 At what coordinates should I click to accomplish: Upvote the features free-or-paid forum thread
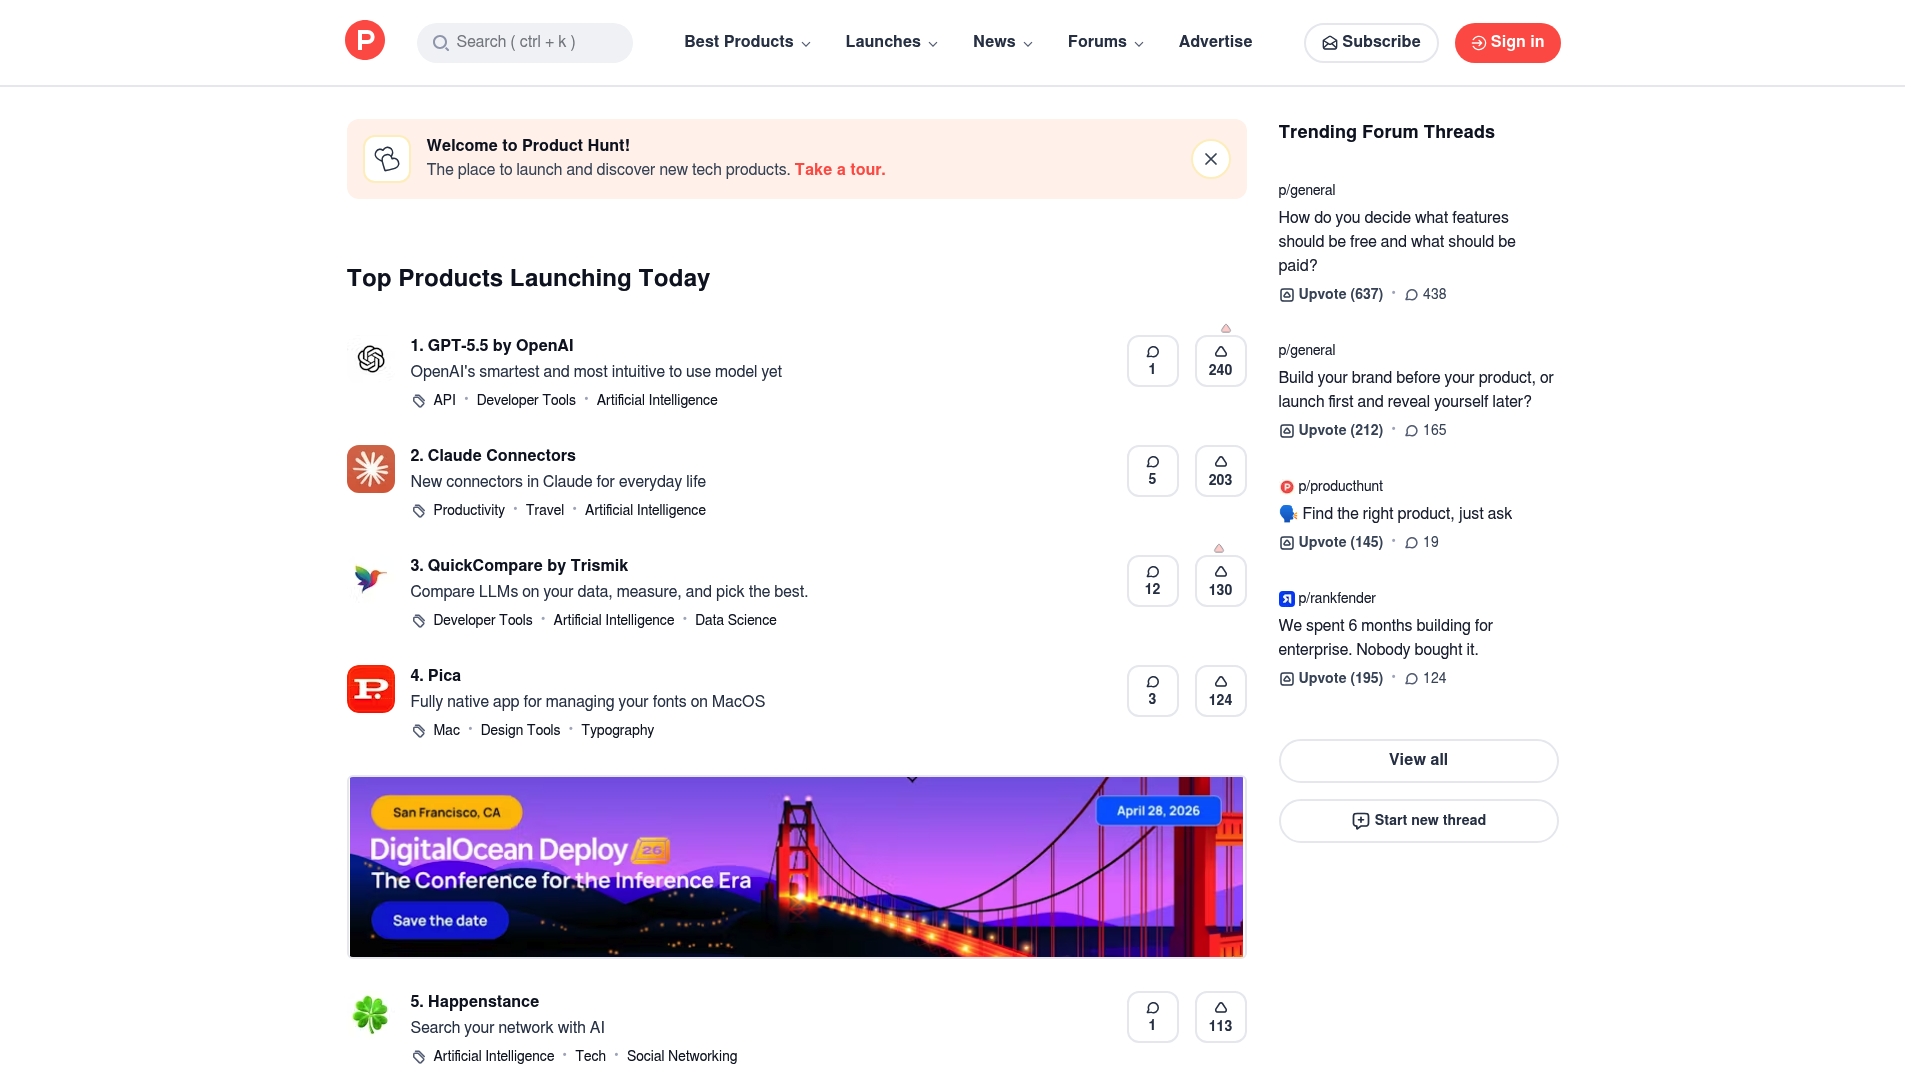tap(1332, 295)
